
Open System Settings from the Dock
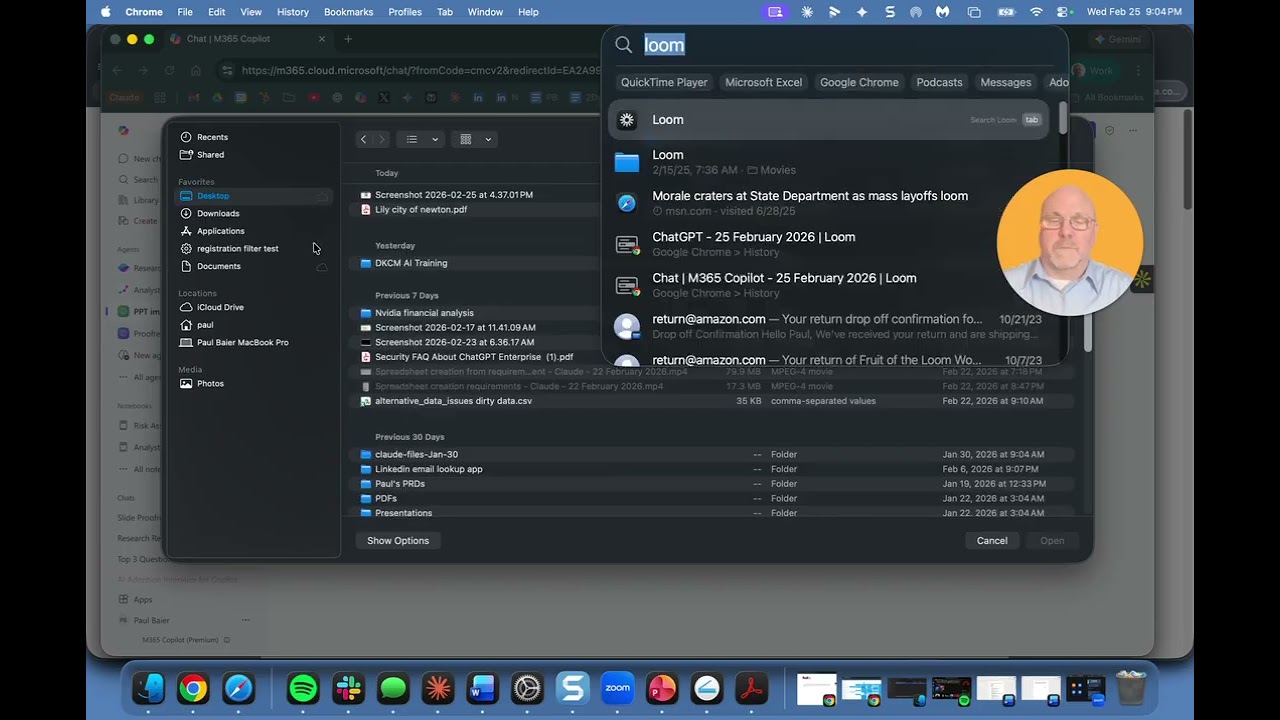(527, 688)
